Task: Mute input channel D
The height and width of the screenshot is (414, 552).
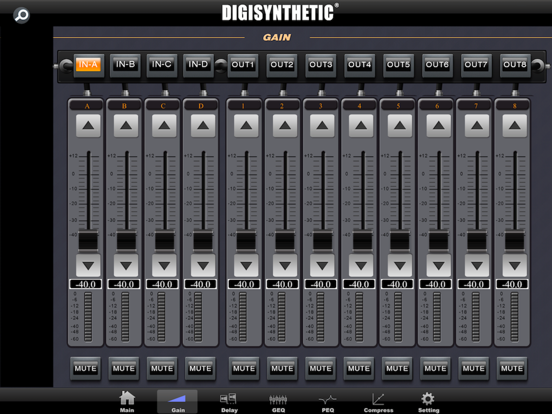Action: tap(200, 369)
